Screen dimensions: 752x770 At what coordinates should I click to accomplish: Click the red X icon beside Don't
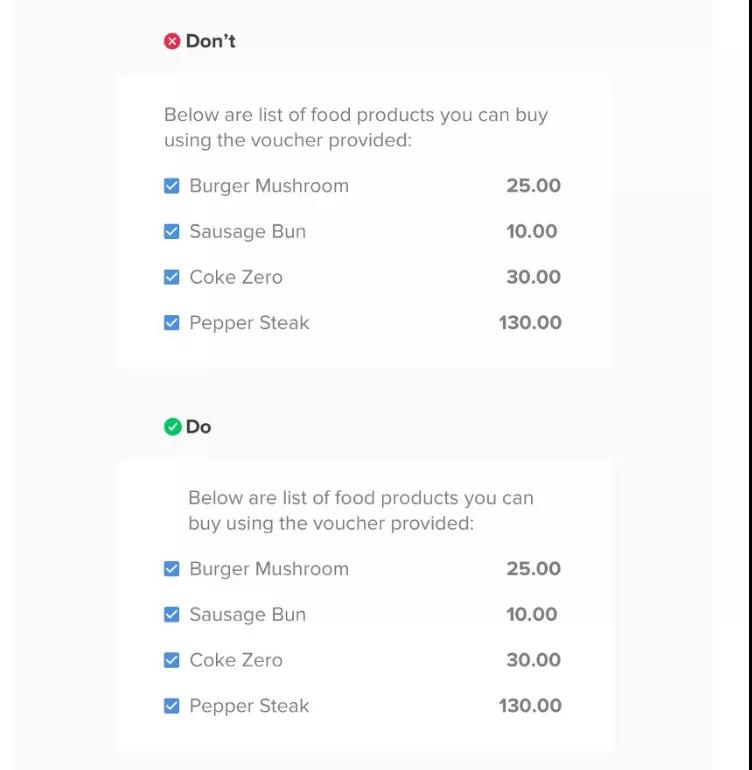pyautogui.click(x=172, y=41)
